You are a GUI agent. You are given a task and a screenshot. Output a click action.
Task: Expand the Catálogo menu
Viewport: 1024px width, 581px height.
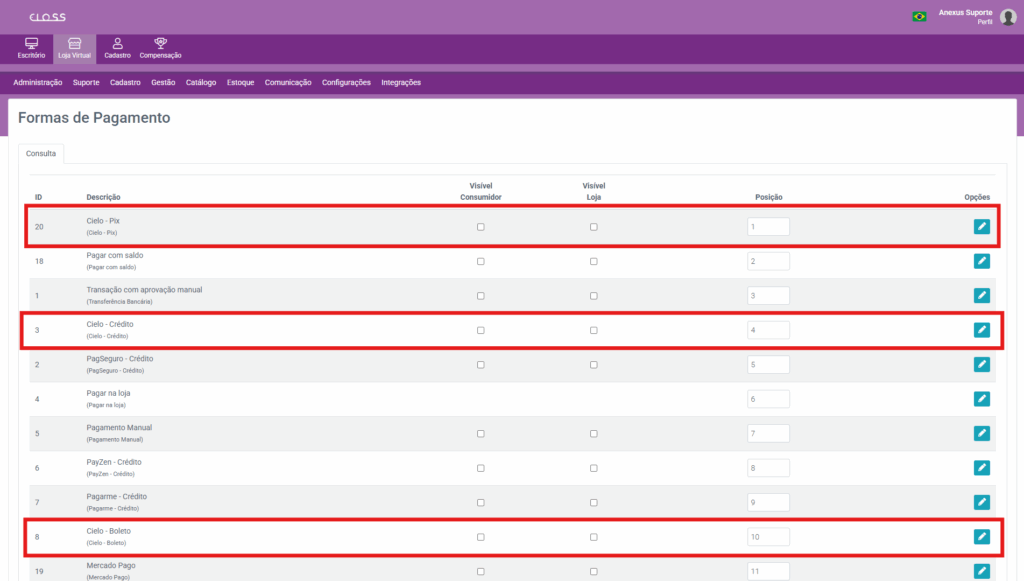(201, 82)
